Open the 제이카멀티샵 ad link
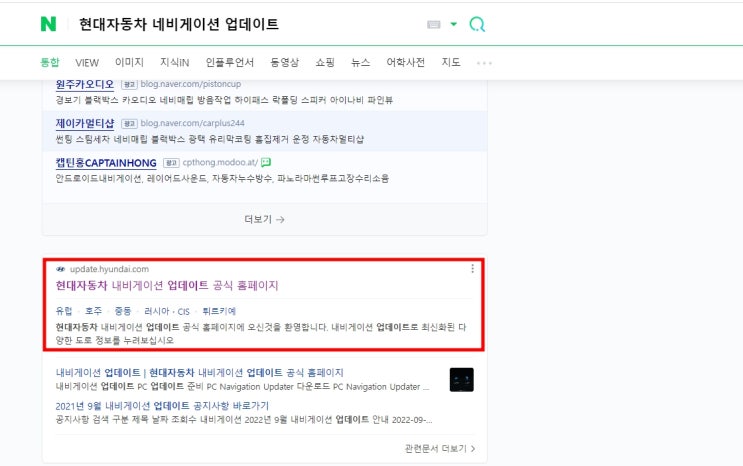This screenshot has width=743, height=466. pyautogui.click(x=85, y=123)
